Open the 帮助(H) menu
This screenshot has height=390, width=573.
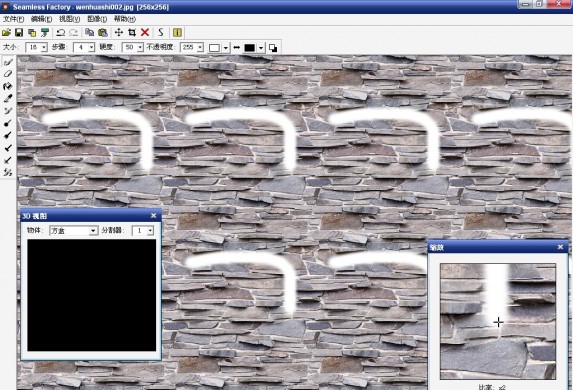[x=125, y=19]
